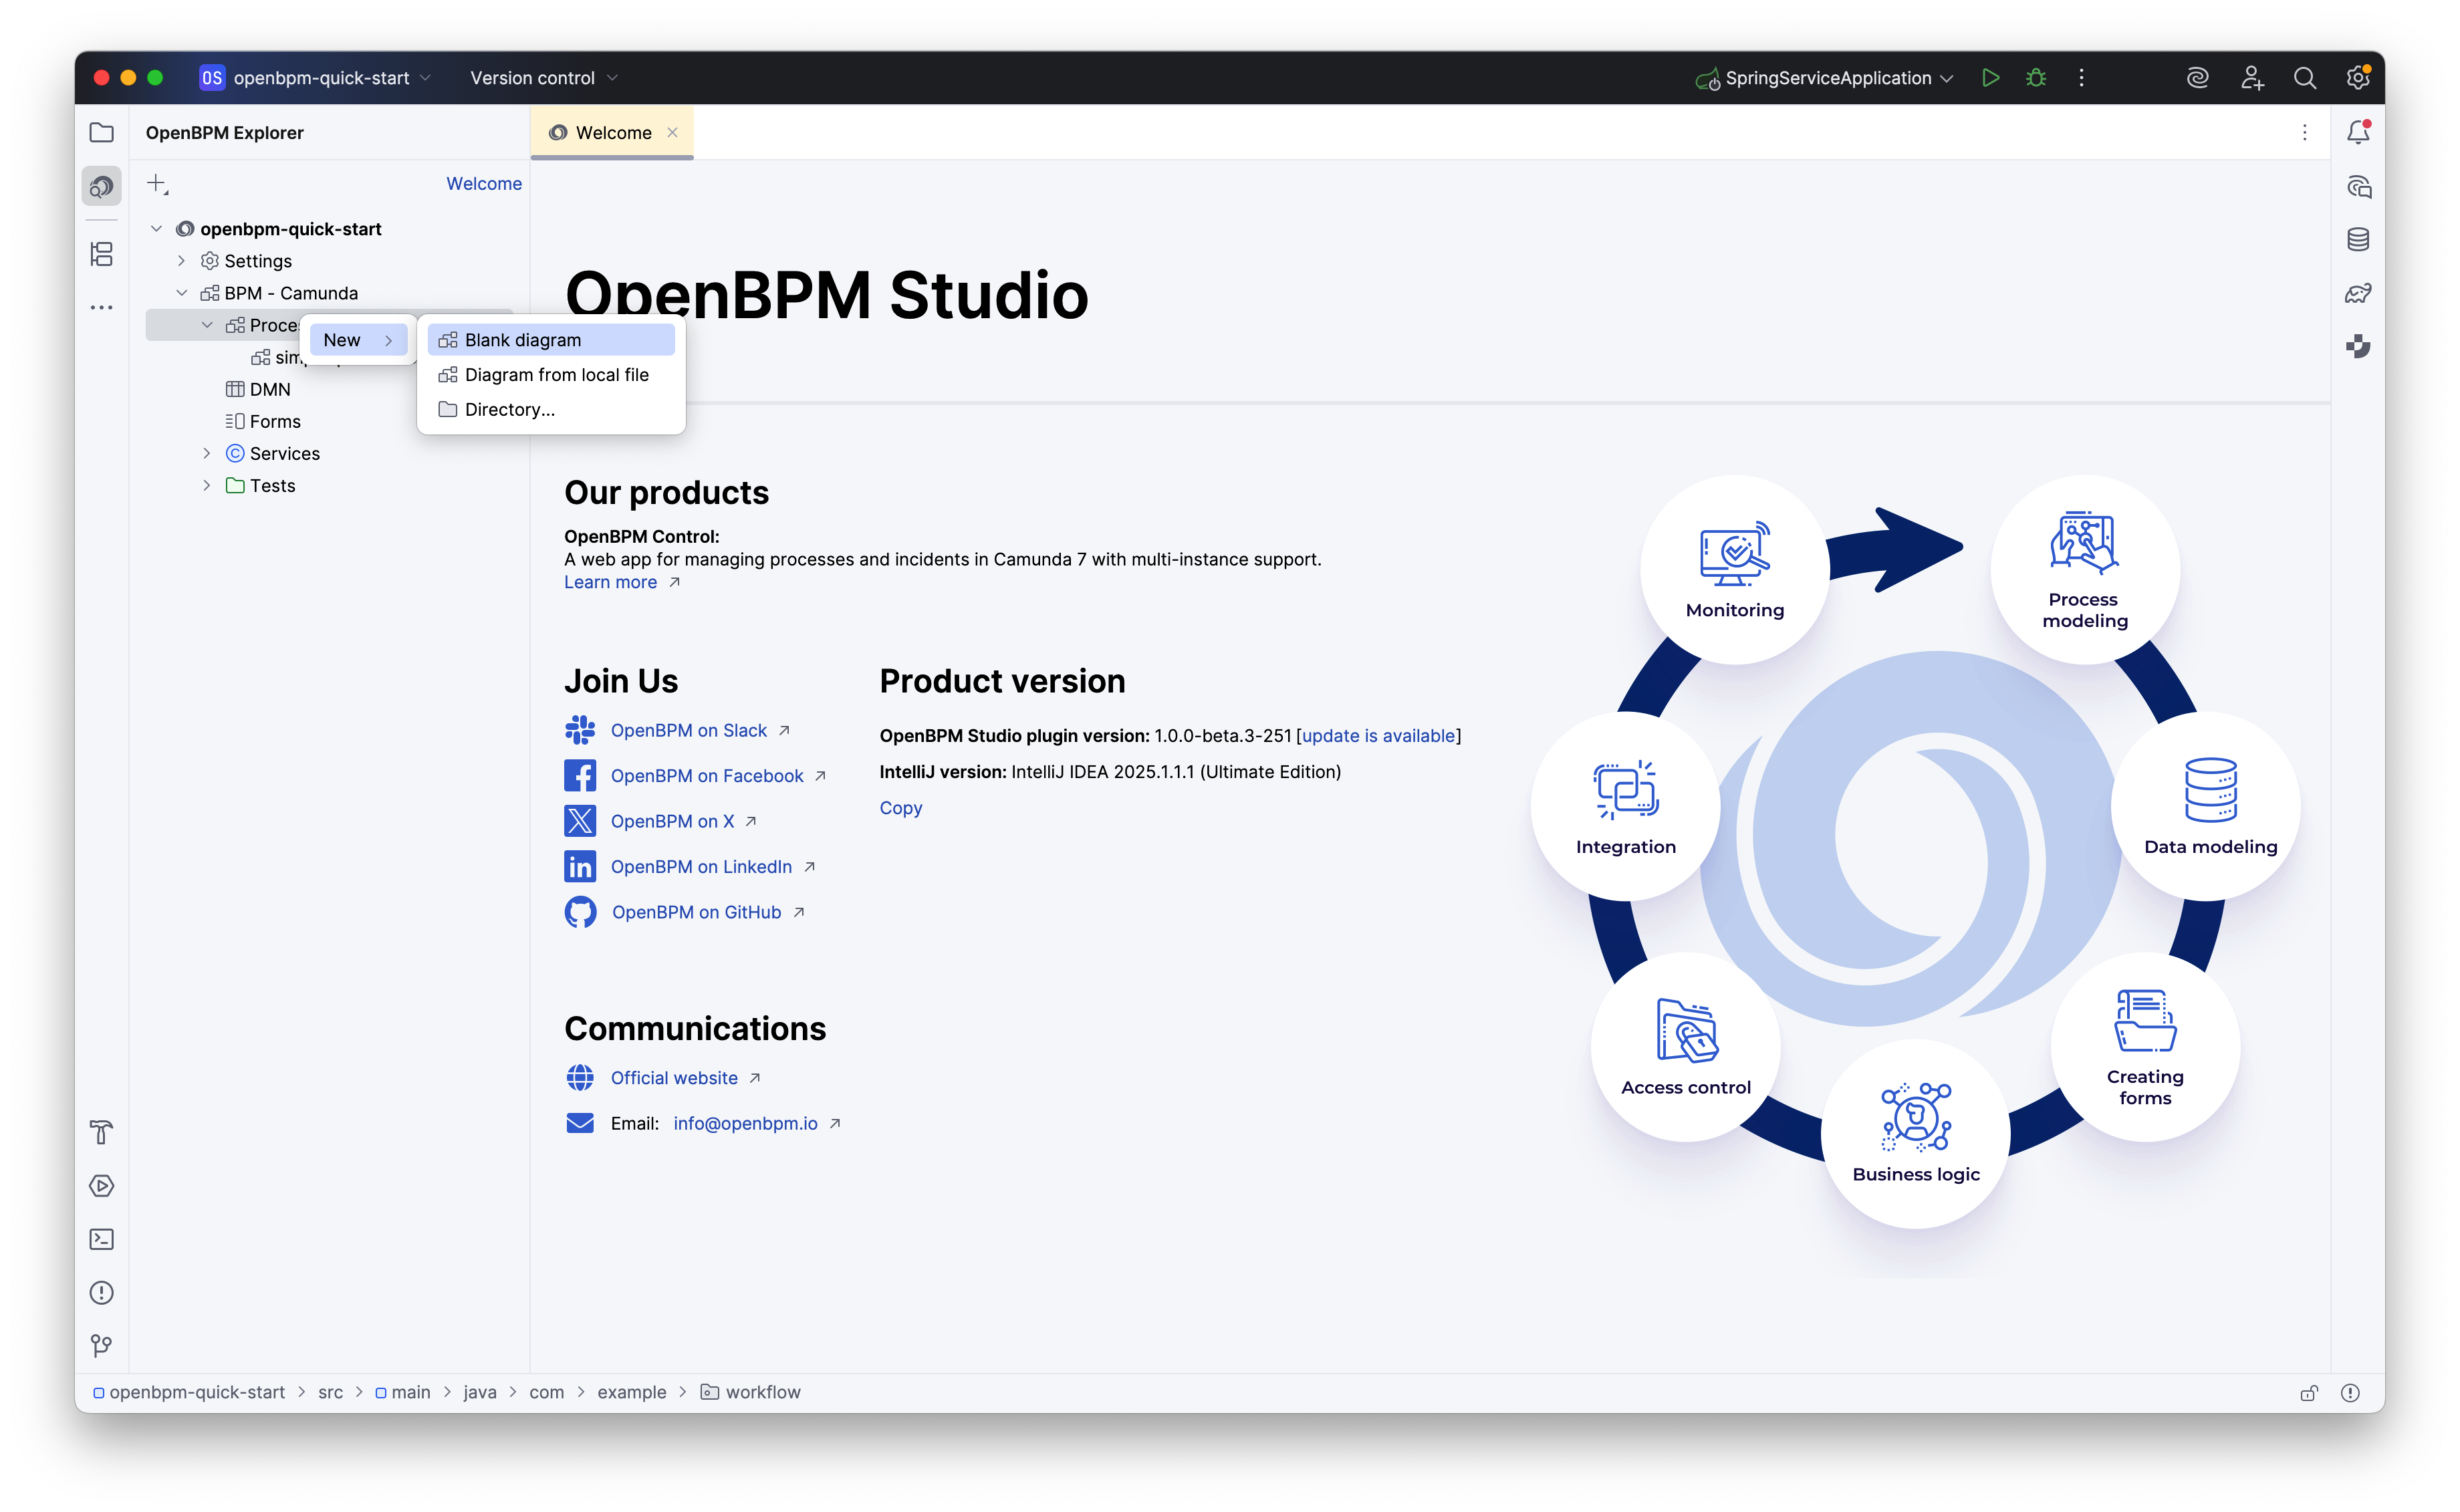The height and width of the screenshot is (1512, 2460).
Task: Open the Terminal tool window
Action: pyautogui.click(x=102, y=1239)
